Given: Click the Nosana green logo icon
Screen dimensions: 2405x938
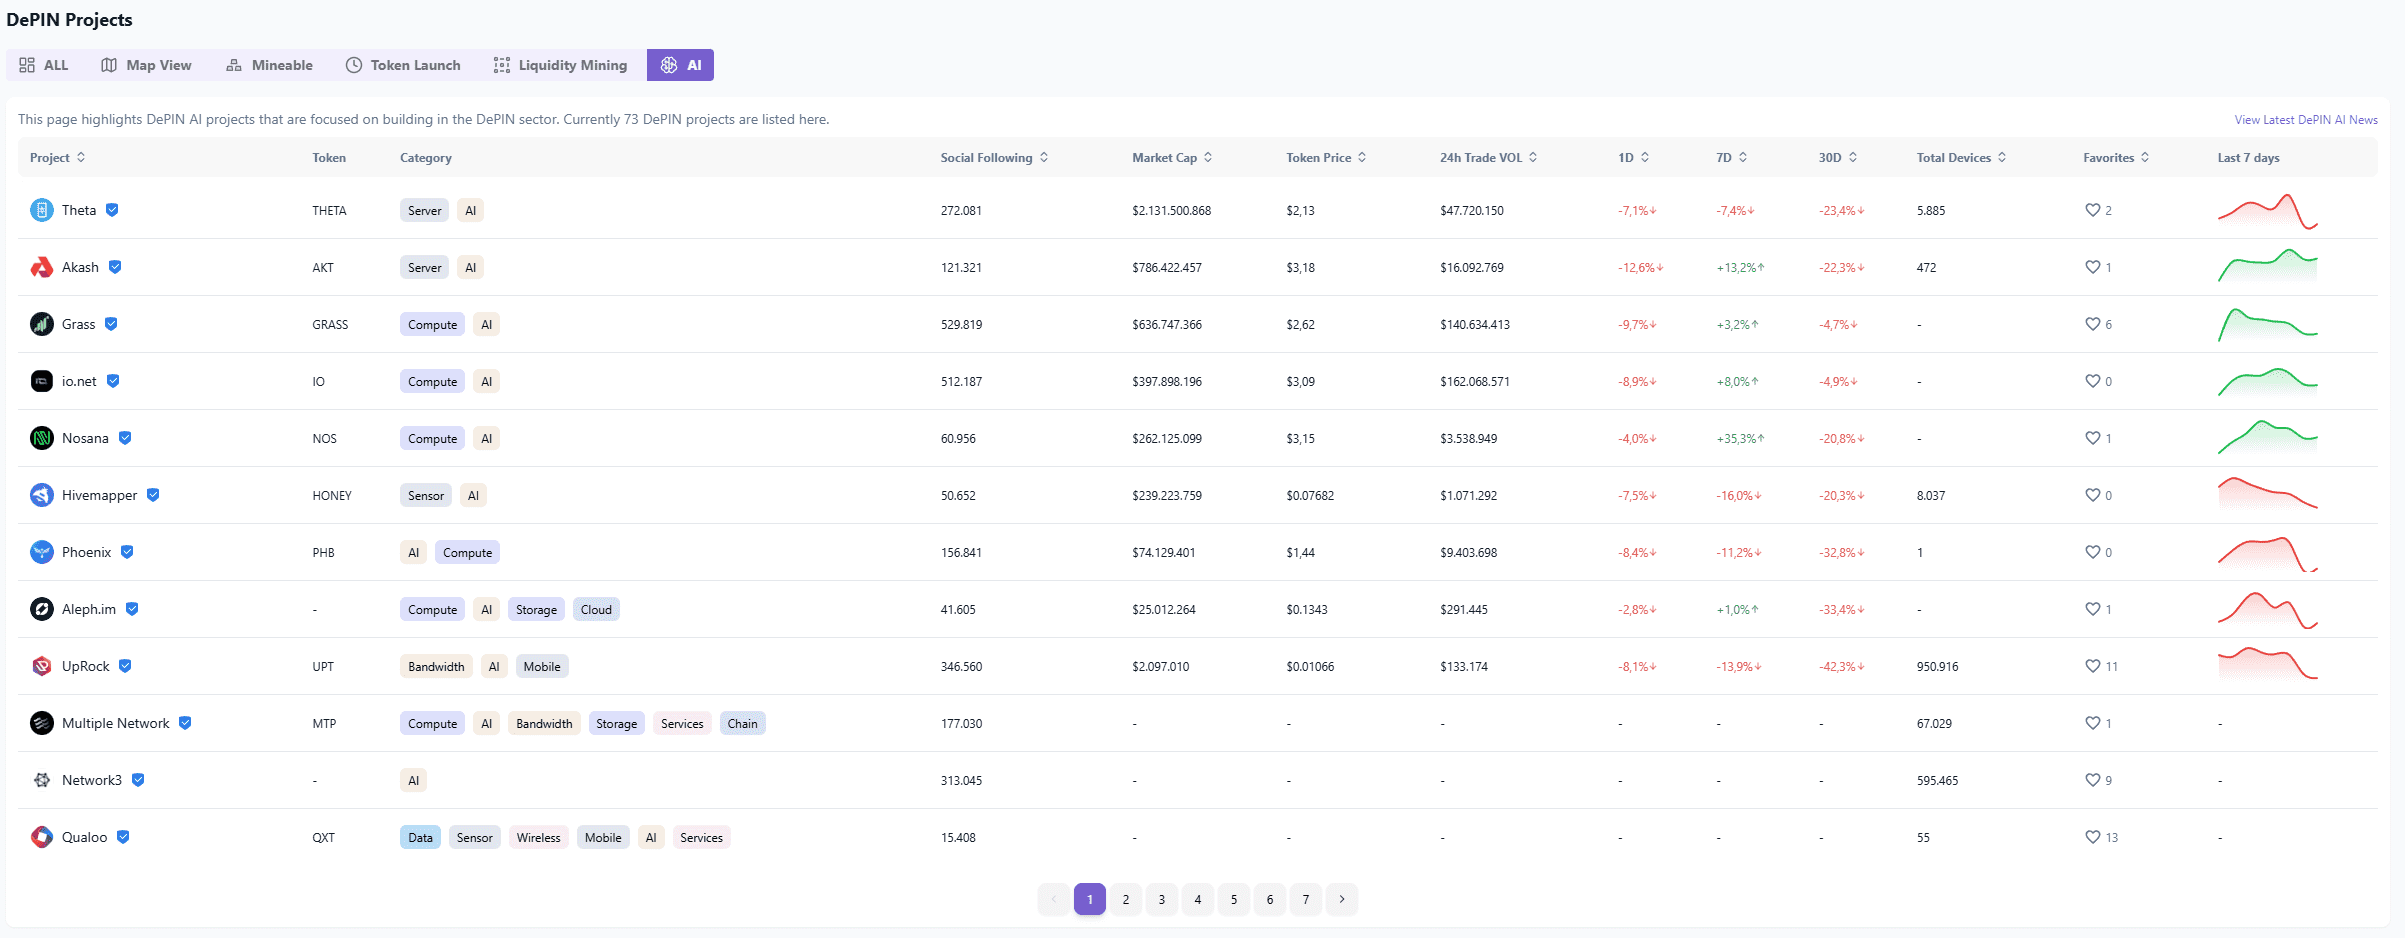Looking at the screenshot, I should click(x=41, y=438).
